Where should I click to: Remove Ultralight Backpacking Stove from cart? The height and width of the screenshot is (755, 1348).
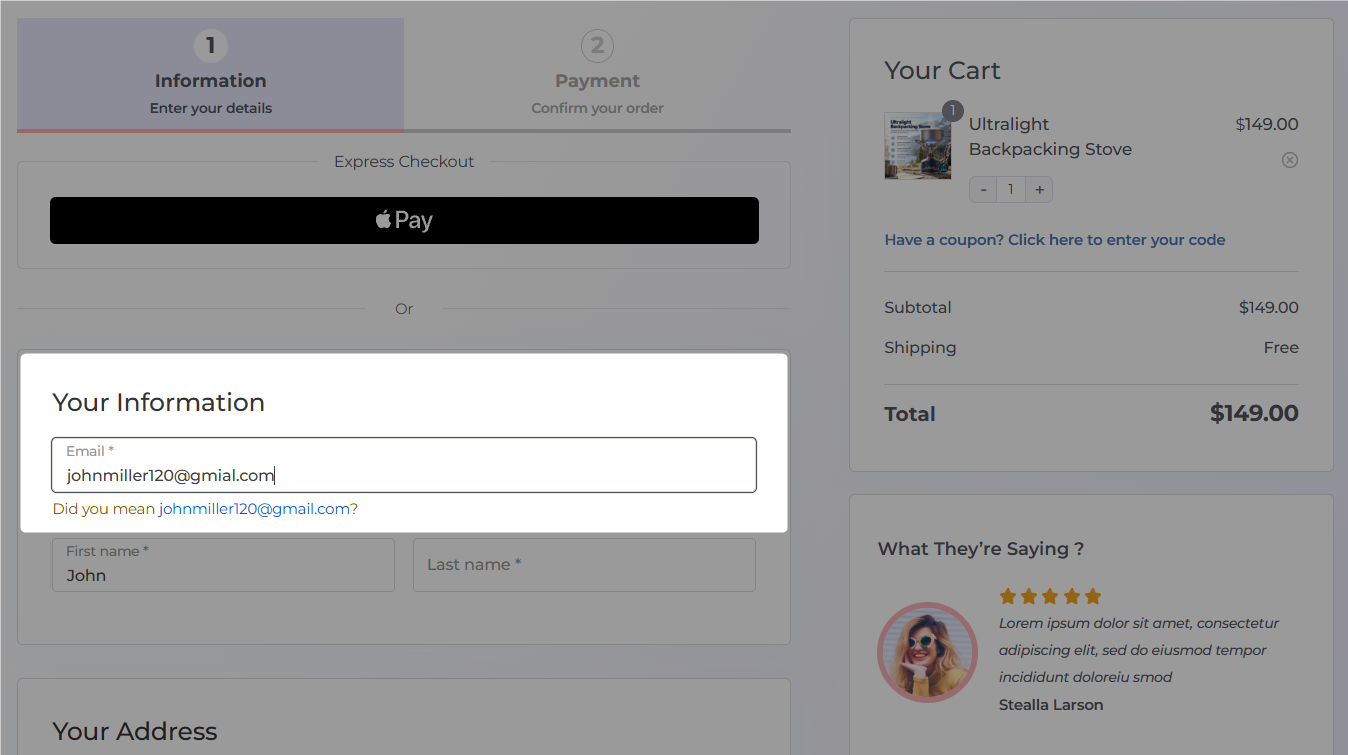pos(1290,160)
